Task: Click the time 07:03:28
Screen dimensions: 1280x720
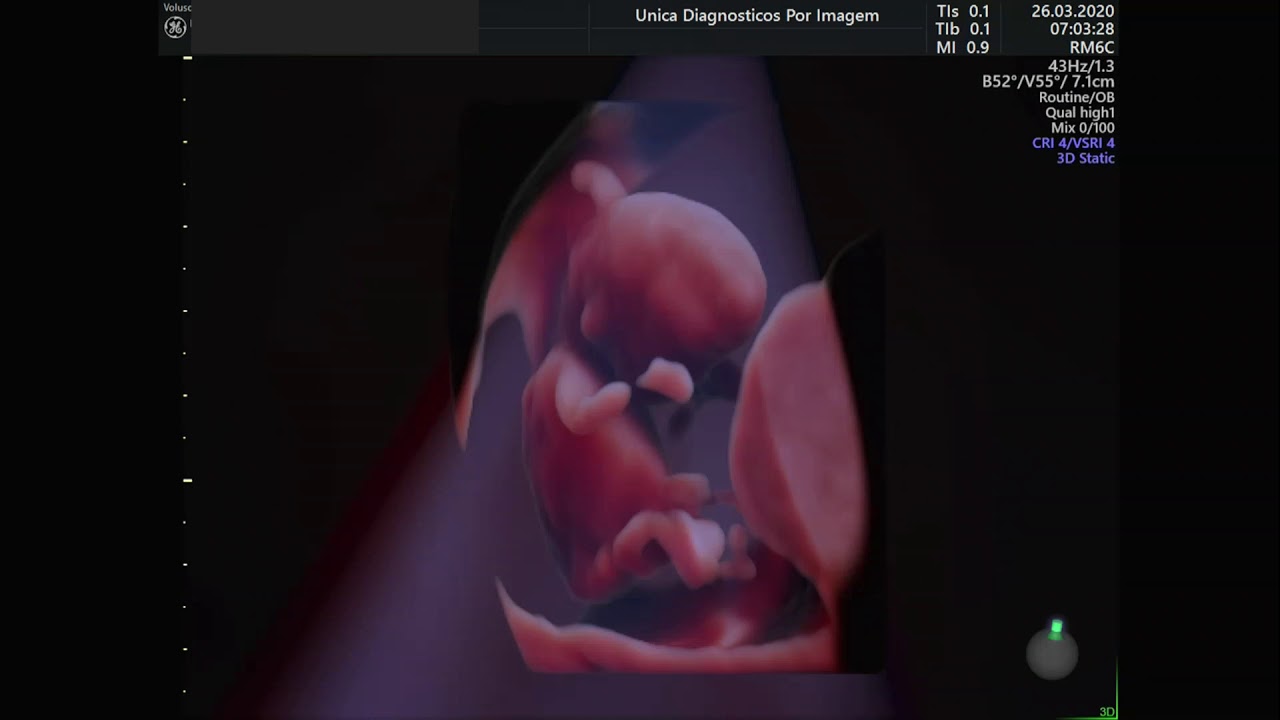Action: [x=1081, y=29]
